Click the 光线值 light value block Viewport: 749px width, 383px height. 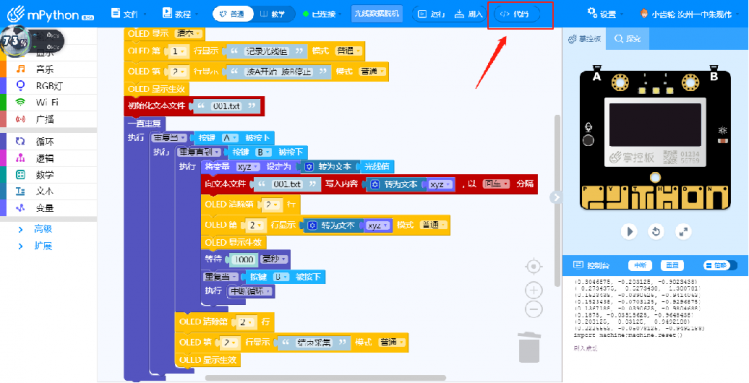coord(378,167)
